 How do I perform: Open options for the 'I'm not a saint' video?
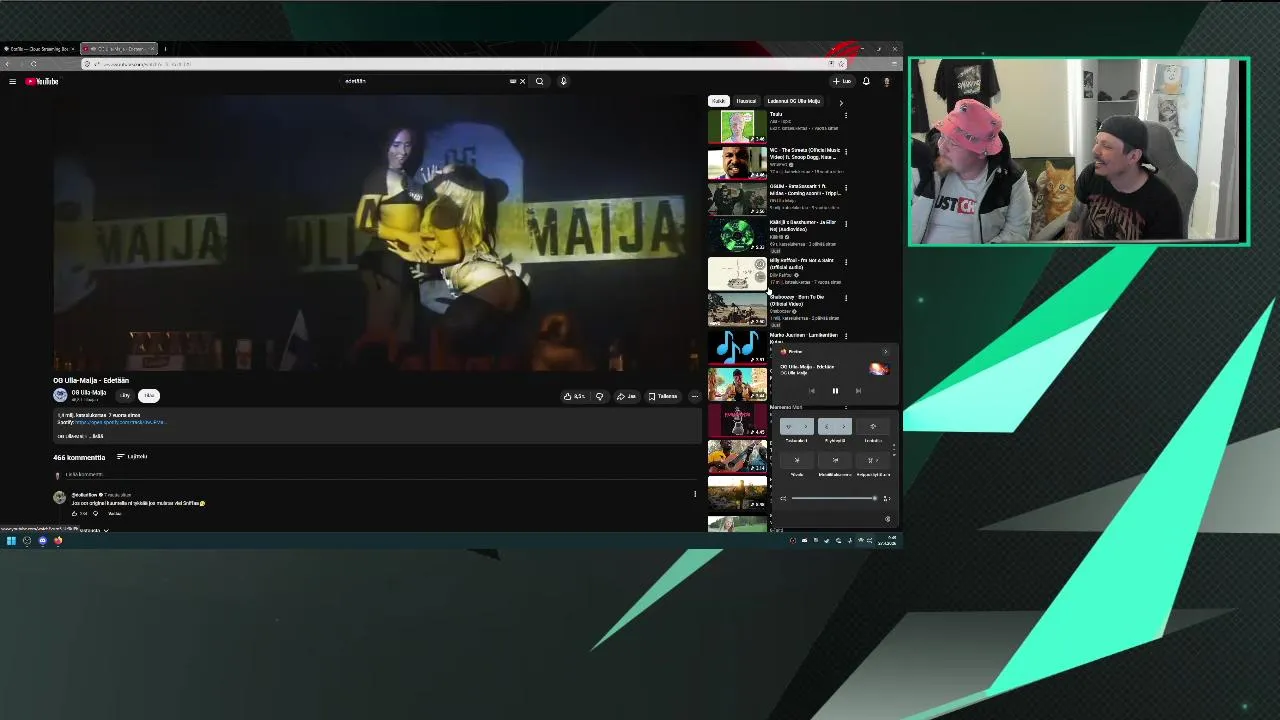[846, 262]
